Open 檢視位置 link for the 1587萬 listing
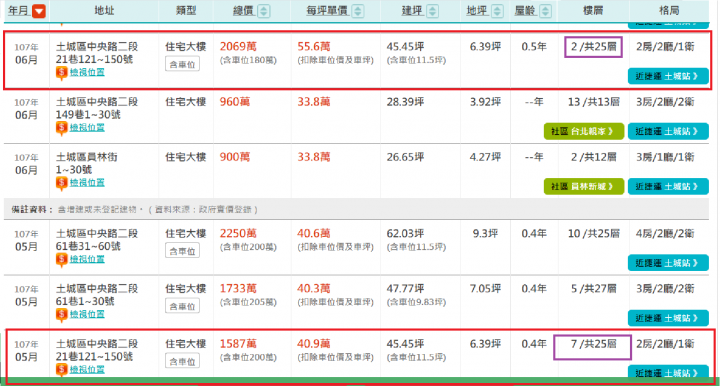This screenshot has height=386, width=720. 87,369
